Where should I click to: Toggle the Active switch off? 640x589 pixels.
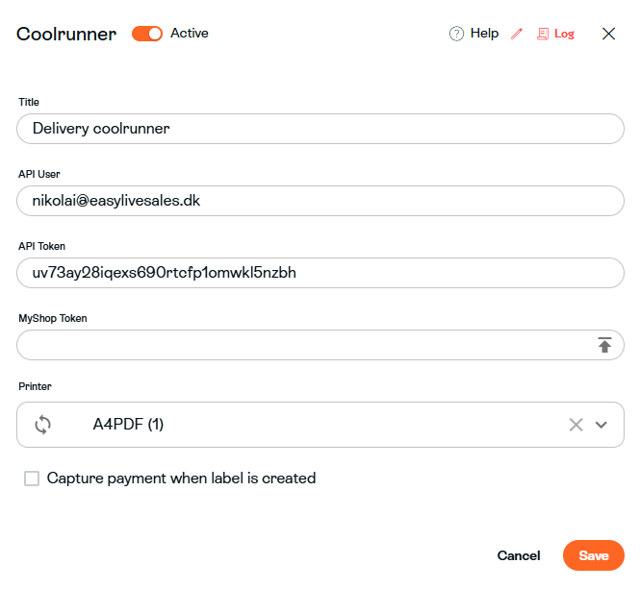pyautogui.click(x=147, y=33)
